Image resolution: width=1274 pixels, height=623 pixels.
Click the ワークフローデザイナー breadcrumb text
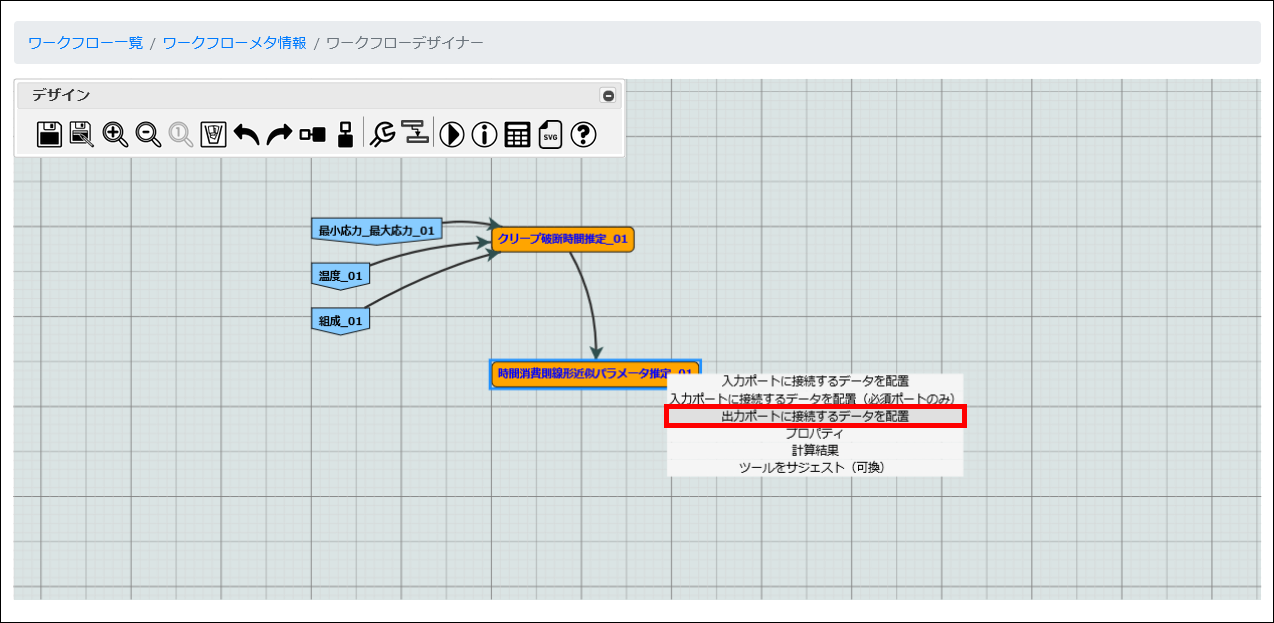(405, 43)
